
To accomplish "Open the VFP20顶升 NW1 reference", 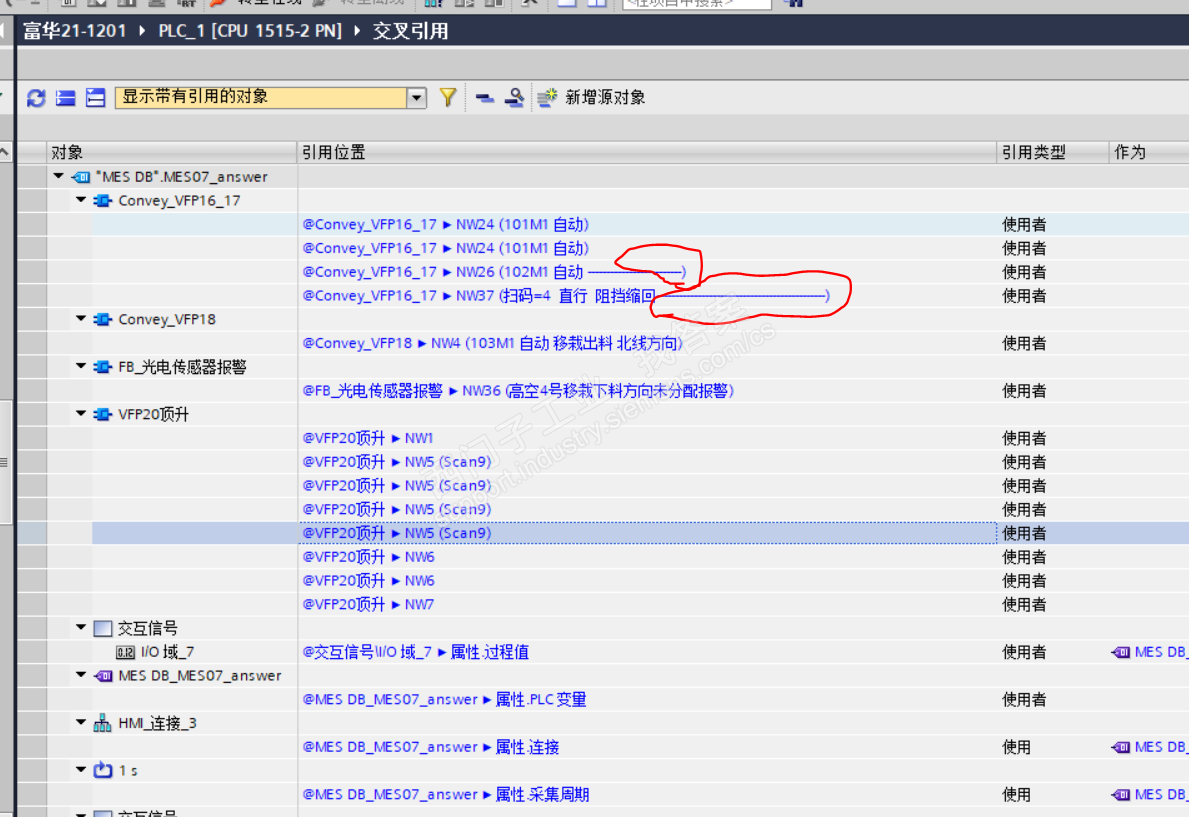I will pyautogui.click(x=368, y=438).
